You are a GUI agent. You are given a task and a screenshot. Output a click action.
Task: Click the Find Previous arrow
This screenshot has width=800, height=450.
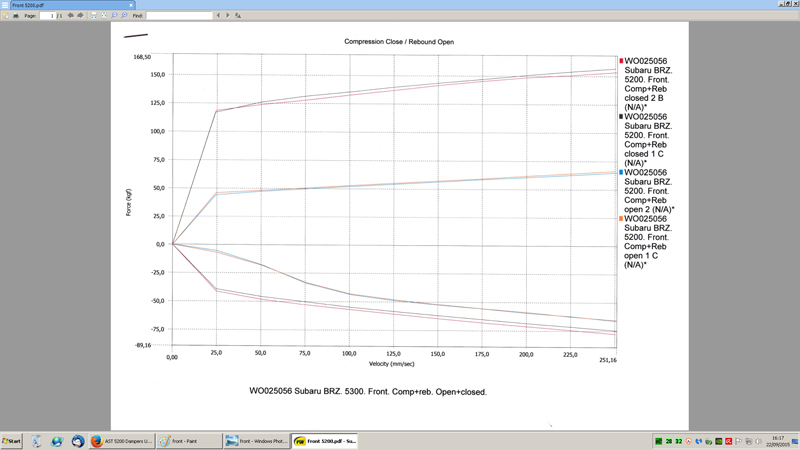coord(219,16)
